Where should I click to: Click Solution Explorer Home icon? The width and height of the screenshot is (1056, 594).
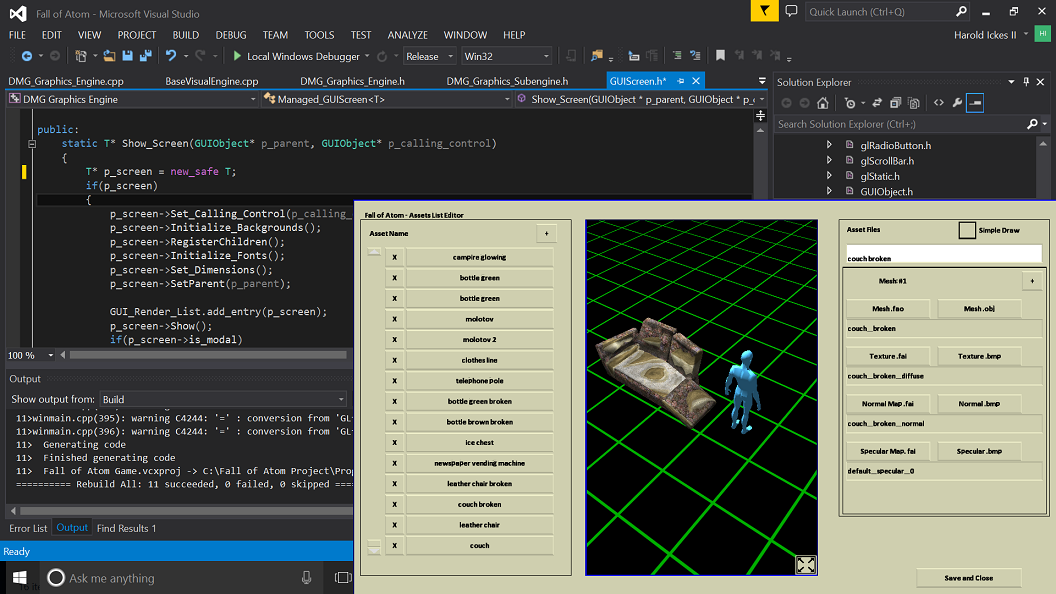[822, 103]
